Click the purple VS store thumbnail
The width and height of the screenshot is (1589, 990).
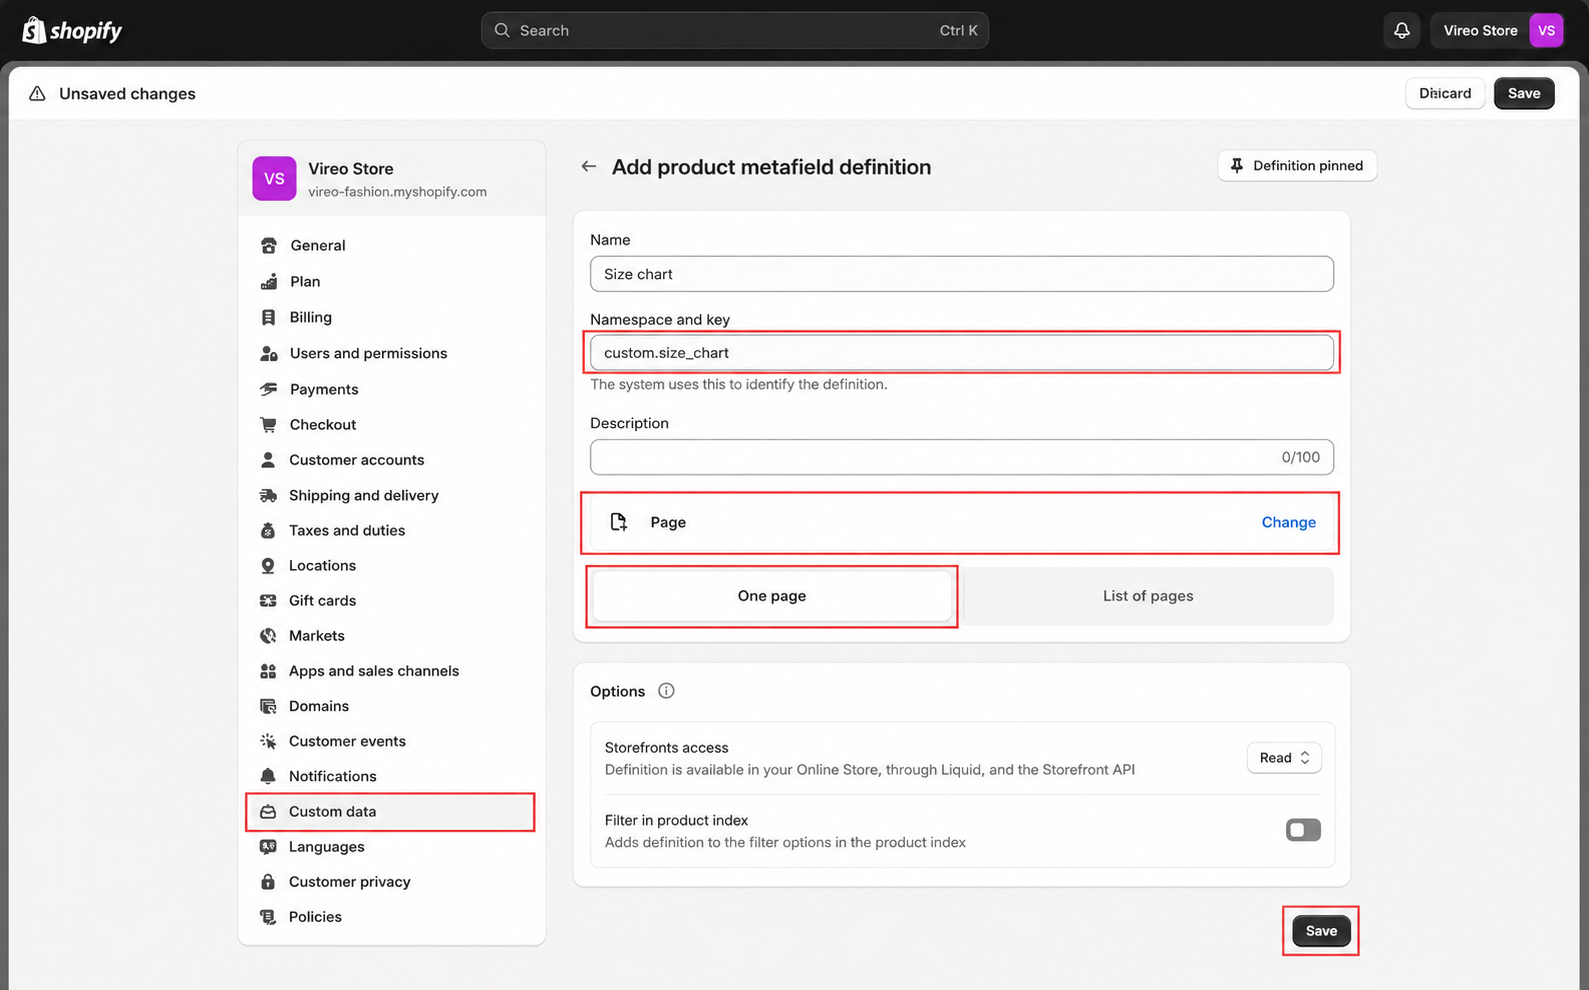click(x=274, y=179)
